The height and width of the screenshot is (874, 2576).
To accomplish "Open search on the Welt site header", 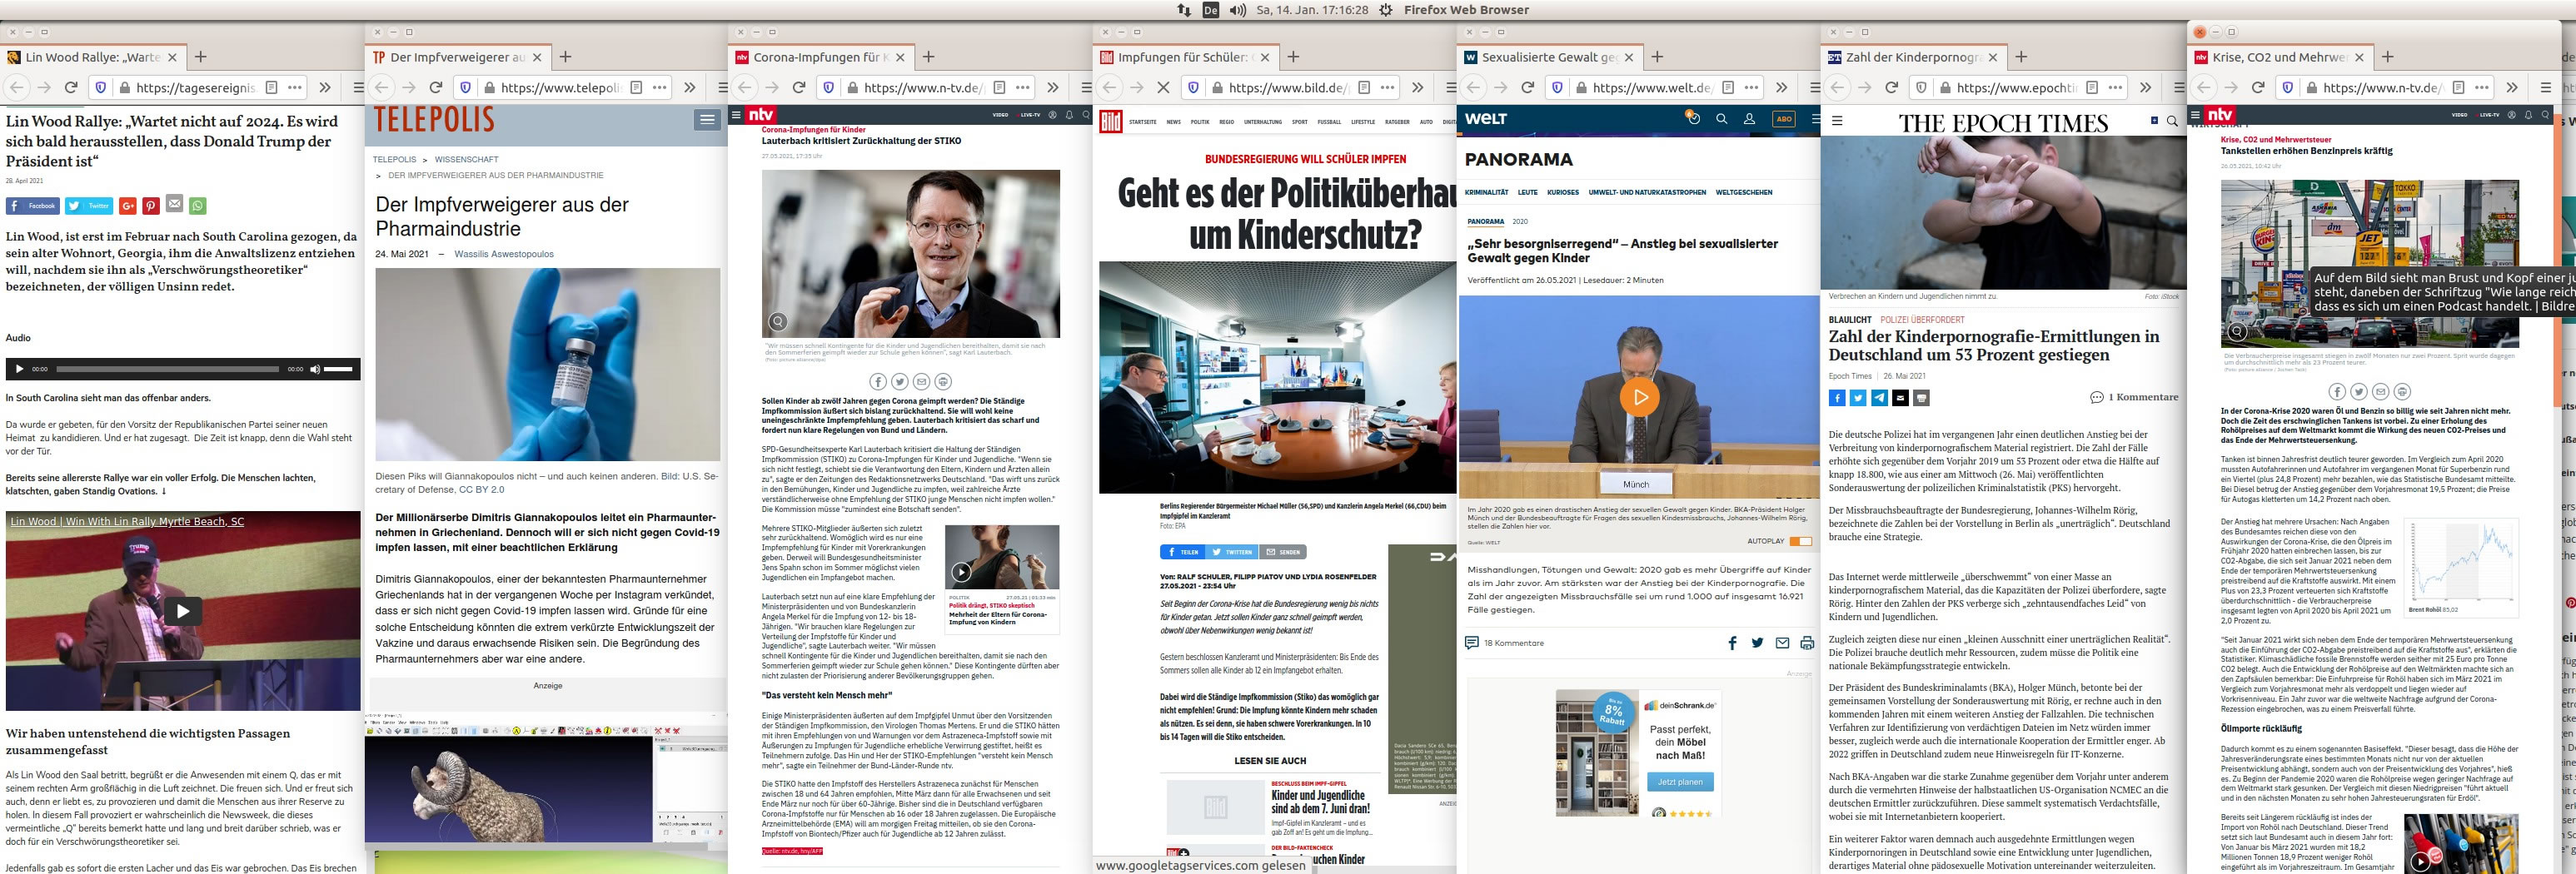I will point(1721,119).
